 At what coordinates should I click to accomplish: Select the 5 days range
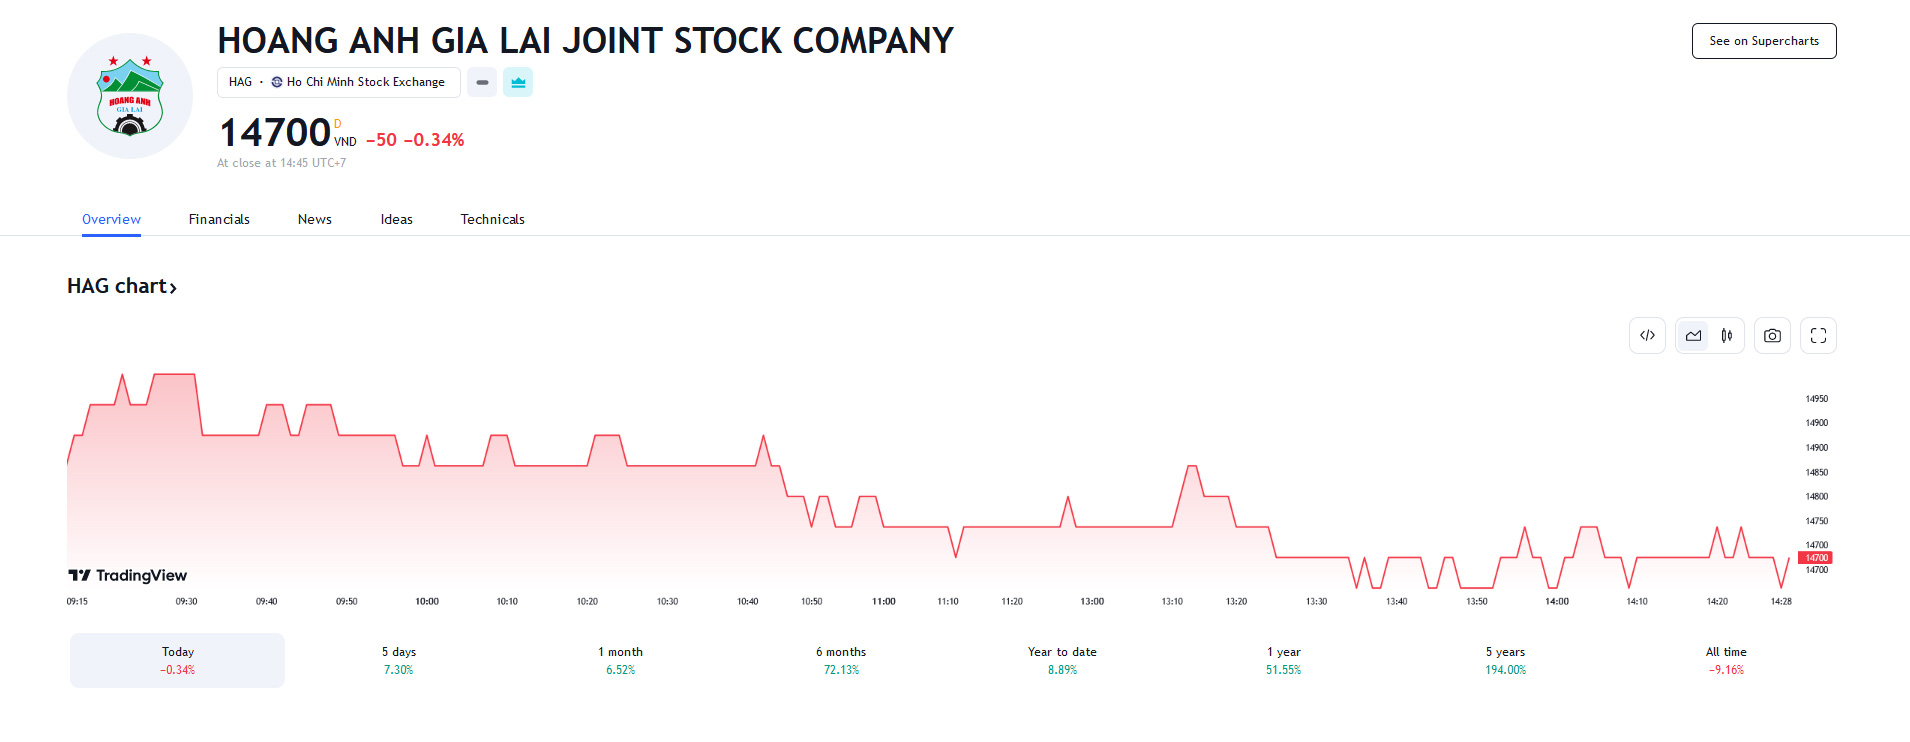point(398,660)
